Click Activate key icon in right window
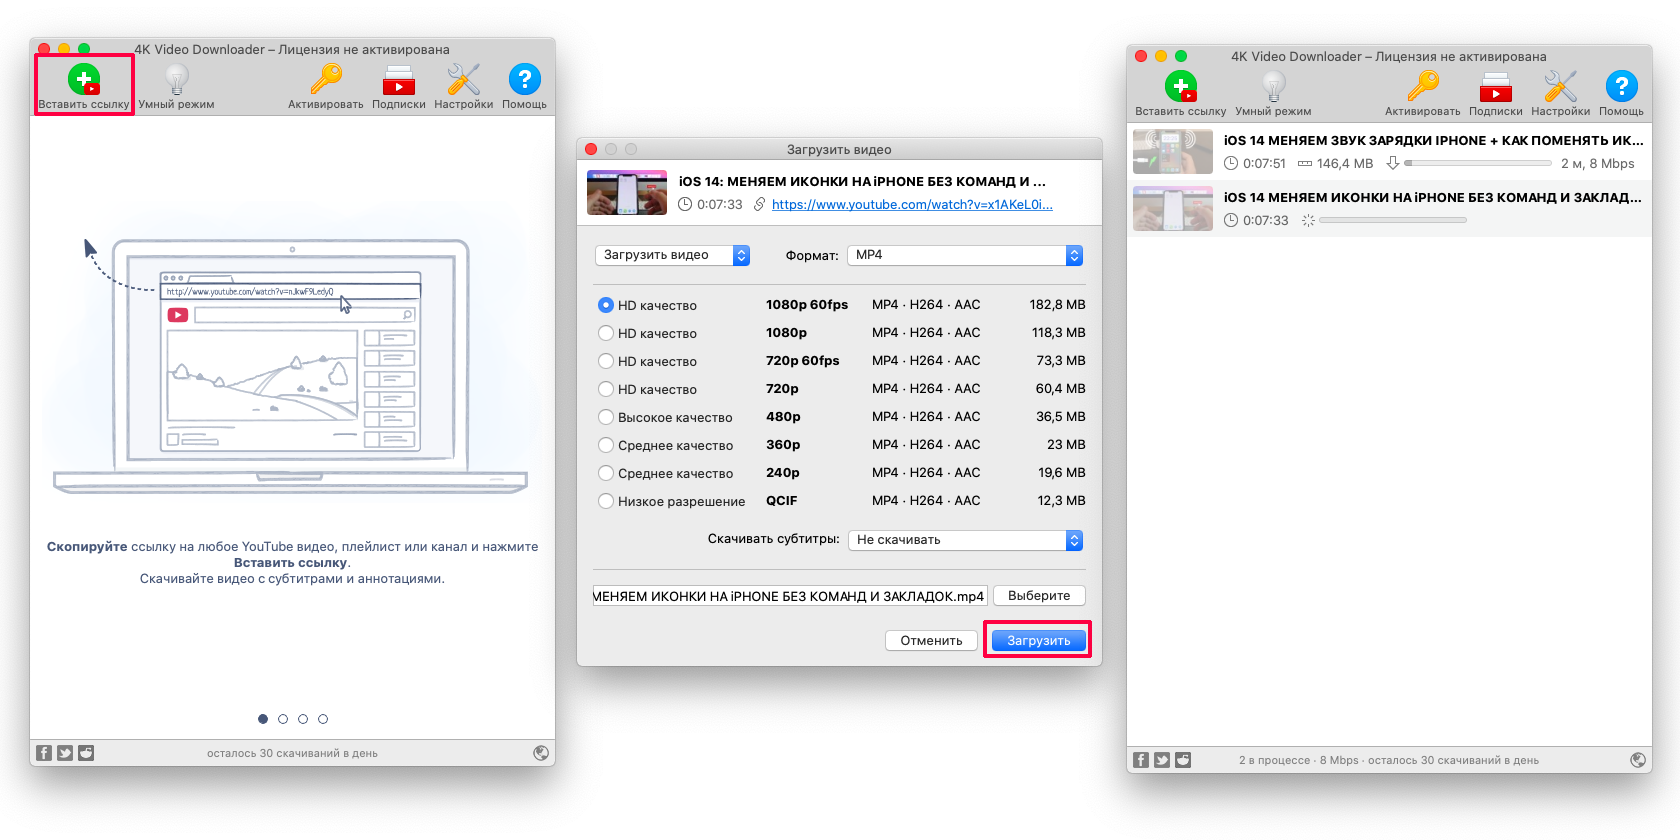 coord(1423,86)
